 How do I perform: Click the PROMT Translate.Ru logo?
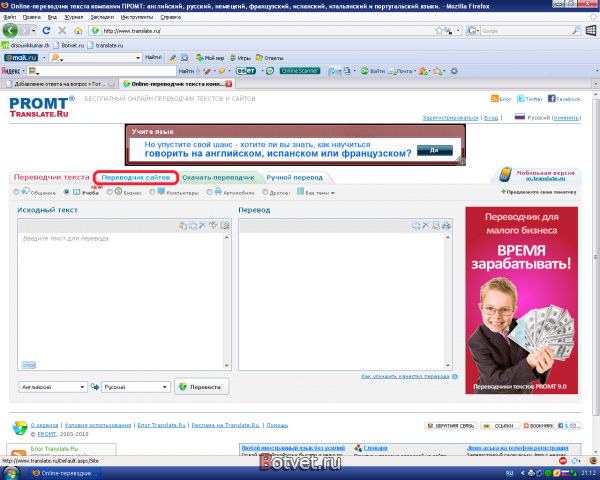(41, 107)
